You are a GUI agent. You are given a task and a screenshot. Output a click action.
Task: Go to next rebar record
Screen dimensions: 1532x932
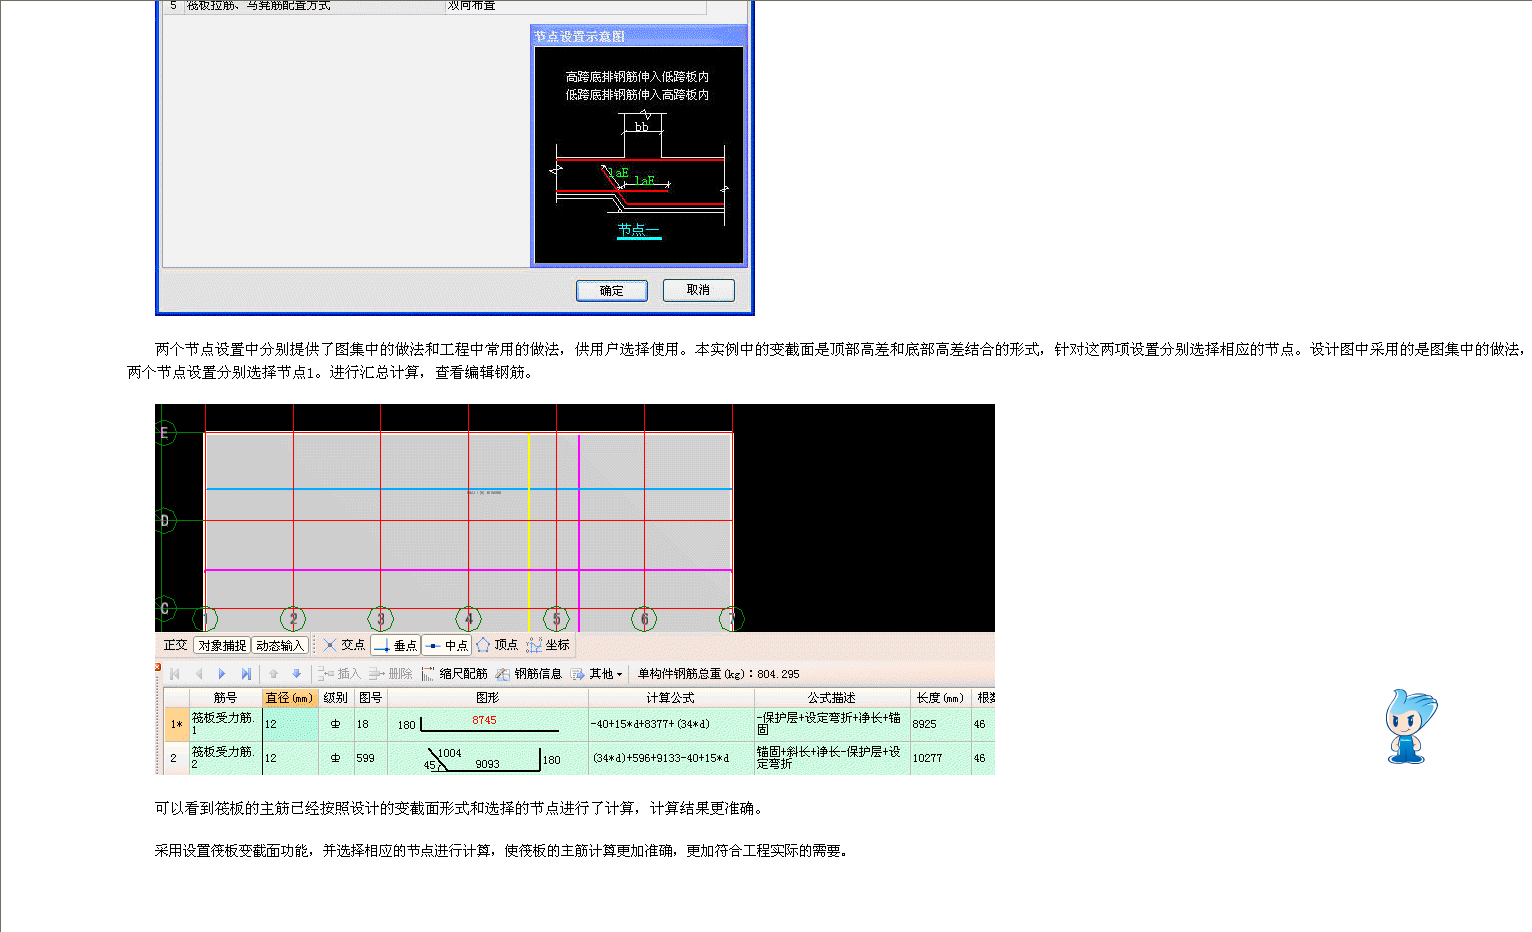[x=222, y=674]
